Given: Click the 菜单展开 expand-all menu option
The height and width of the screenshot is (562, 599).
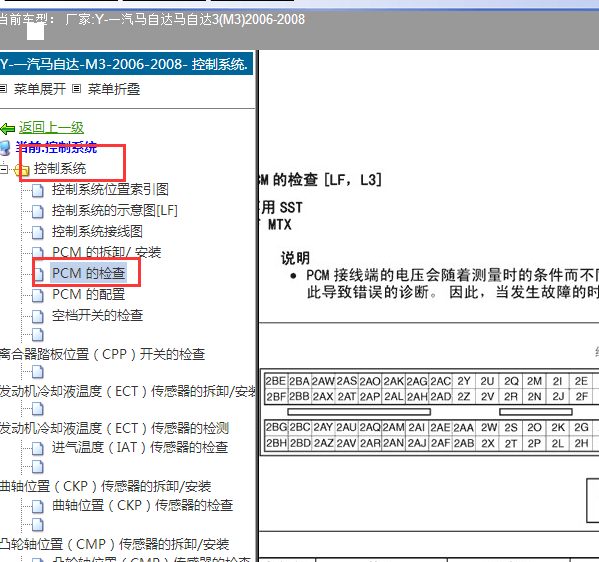Looking at the screenshot, I should point(40,89).
